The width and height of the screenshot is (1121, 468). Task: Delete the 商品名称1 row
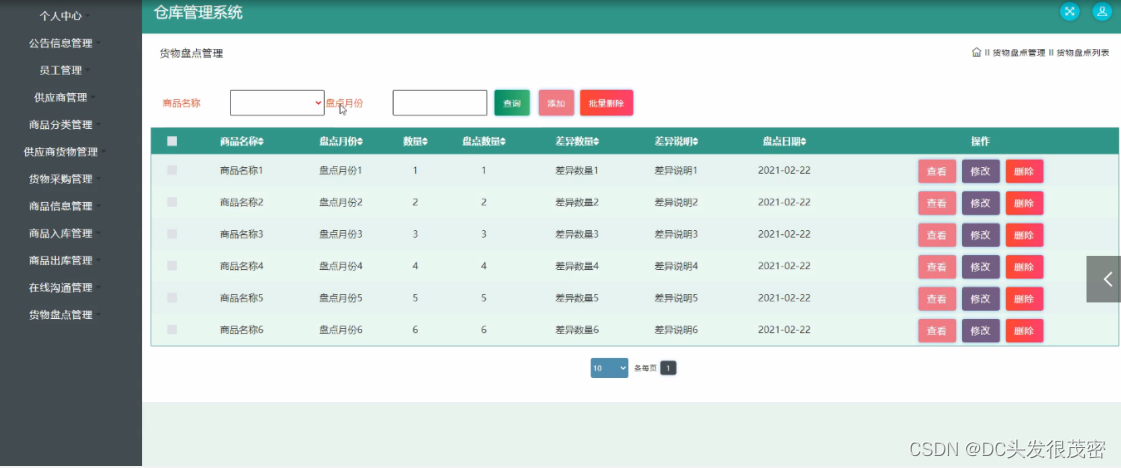coord(1024,171)
